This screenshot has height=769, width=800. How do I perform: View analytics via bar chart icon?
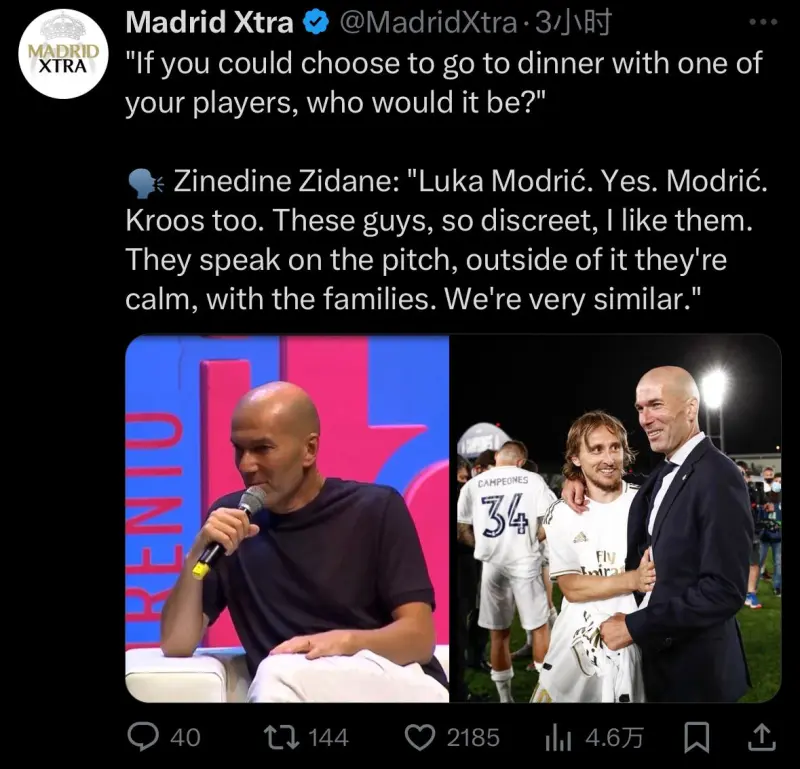pyautogui.click(x=558, y=738)
